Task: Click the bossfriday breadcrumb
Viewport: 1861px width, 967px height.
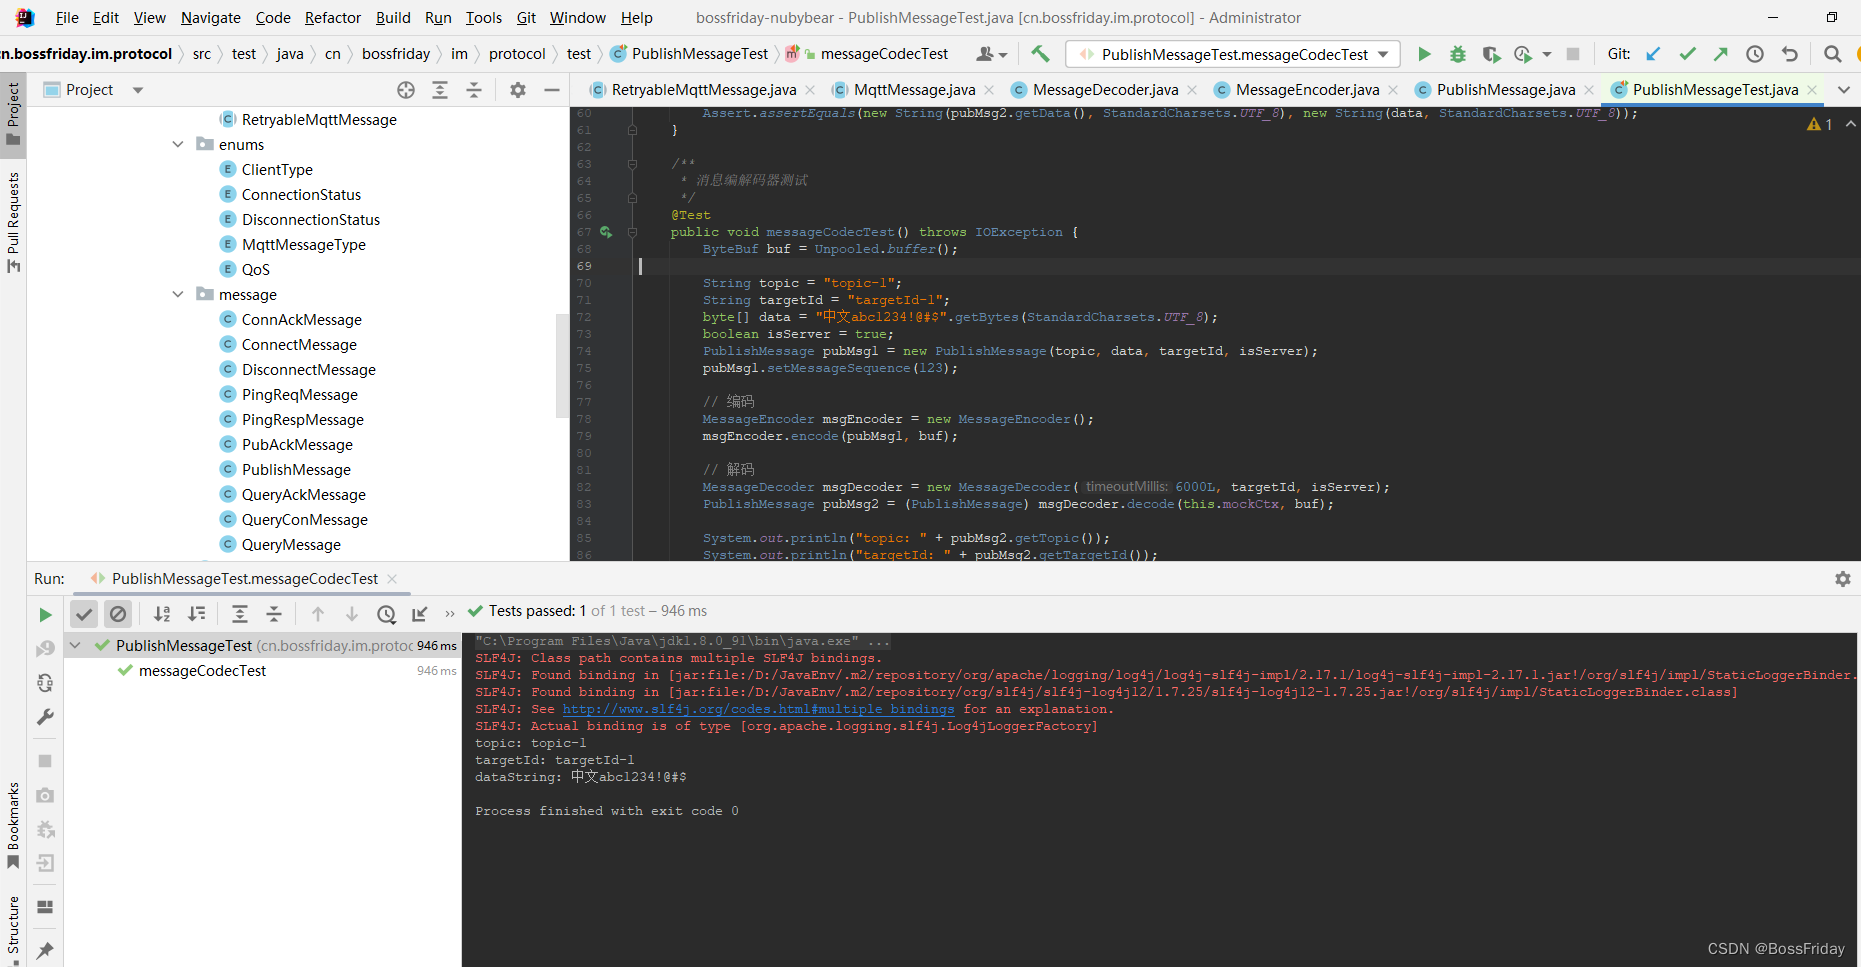Action: tap(396, 54)
